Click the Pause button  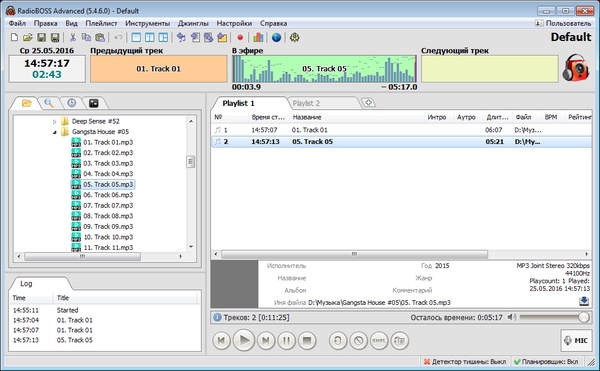[x=286, y=340]
